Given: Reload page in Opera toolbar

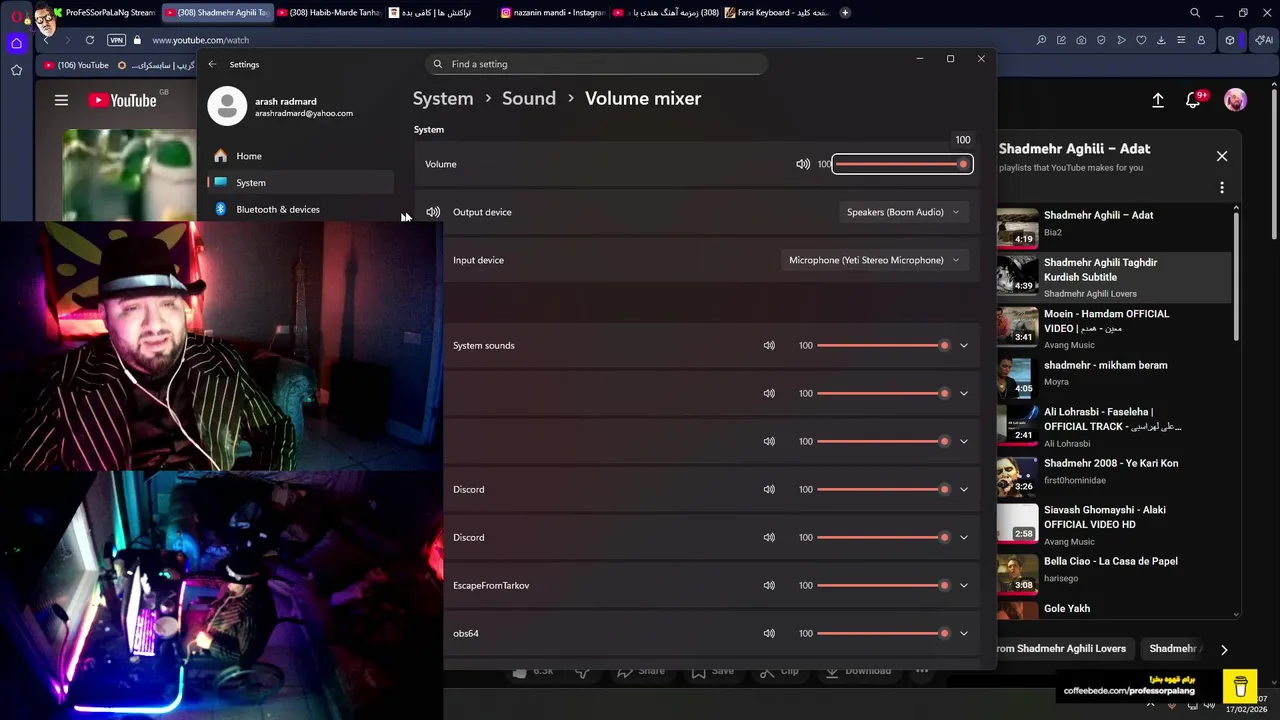Looking at the screenshot, I should click(90, 40).
